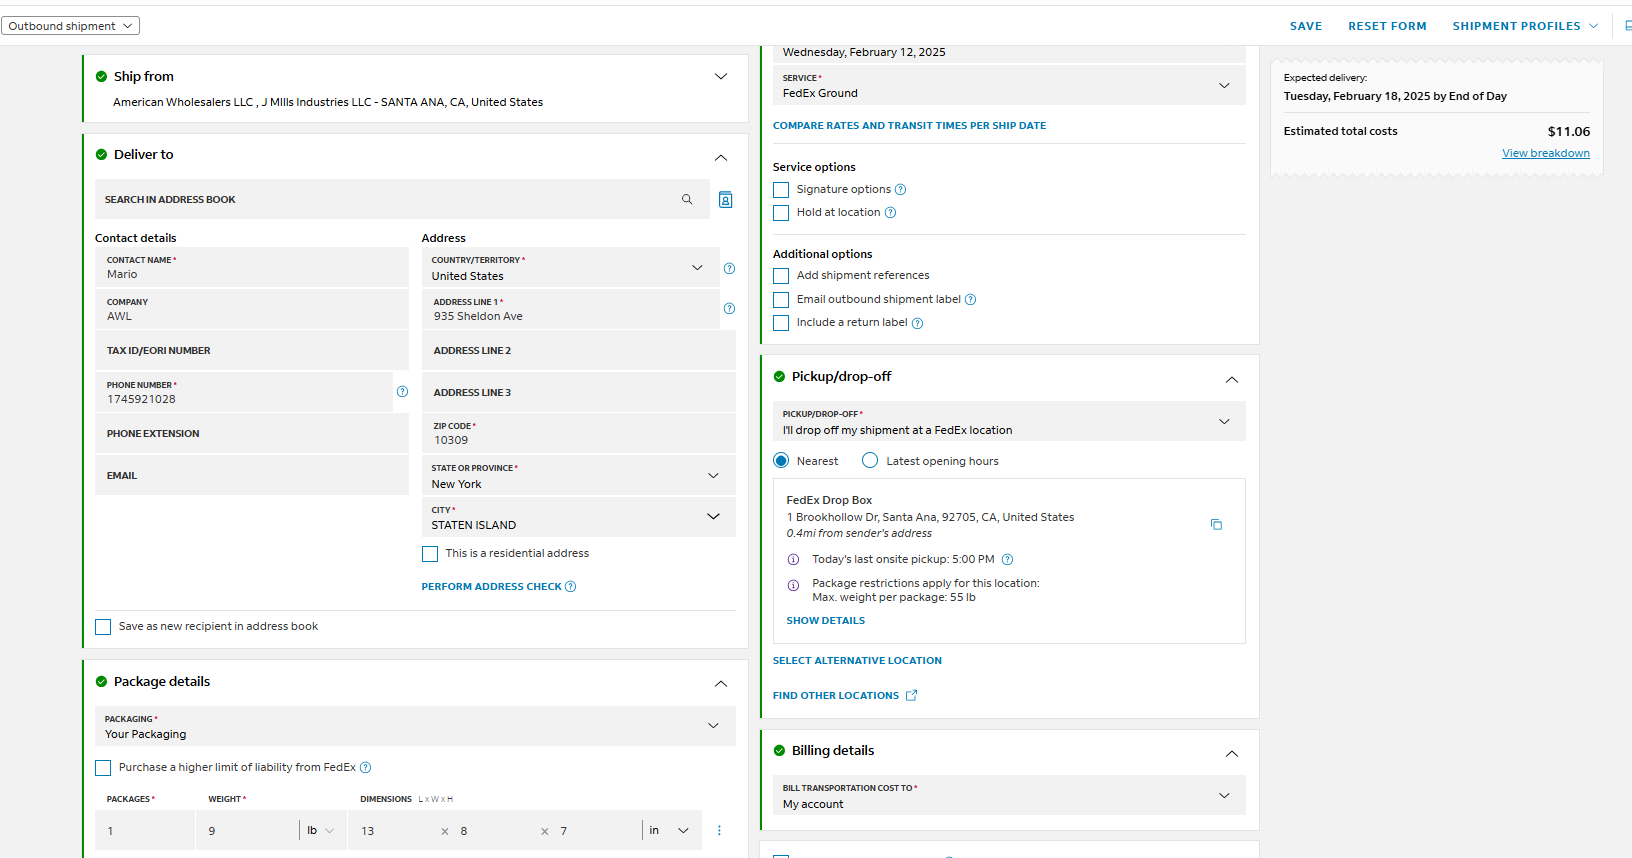Open help for Perform Address Check
The width and height of the screenshot is (1632, 858).
click(570, 586)
